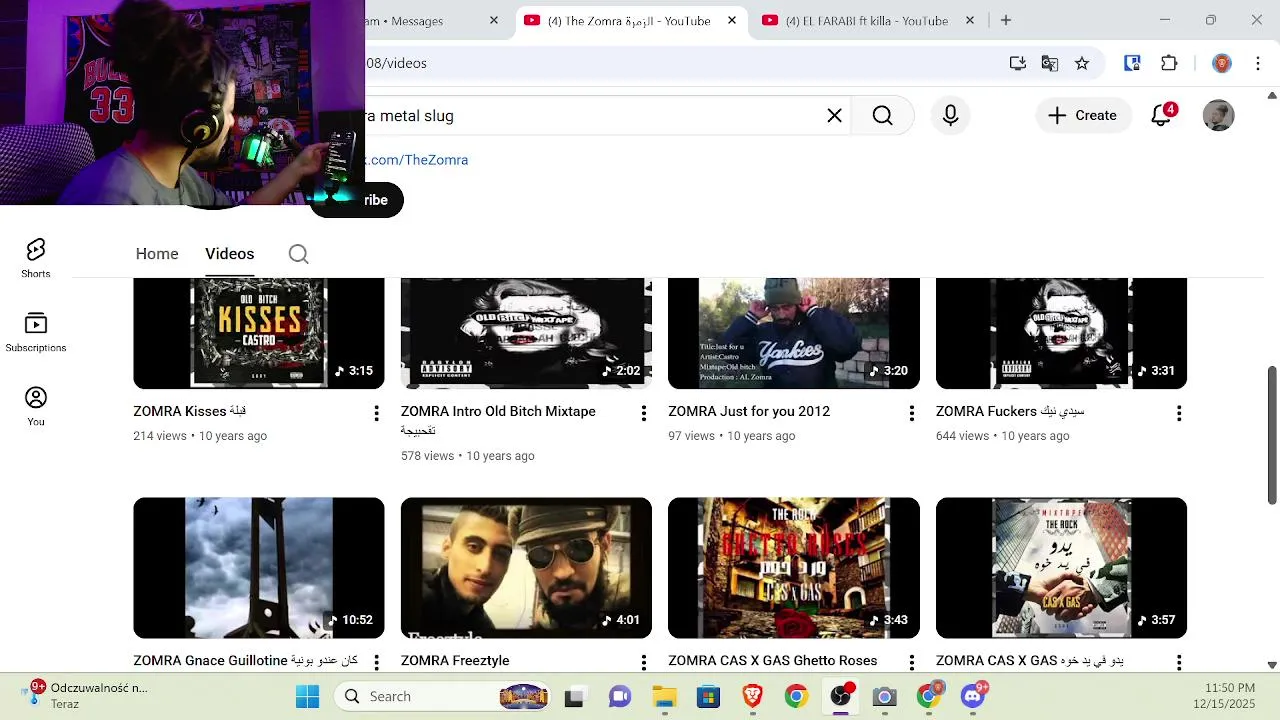Open options for ZOMRA Kisses video
The image size is (1280, 720).
376,413
